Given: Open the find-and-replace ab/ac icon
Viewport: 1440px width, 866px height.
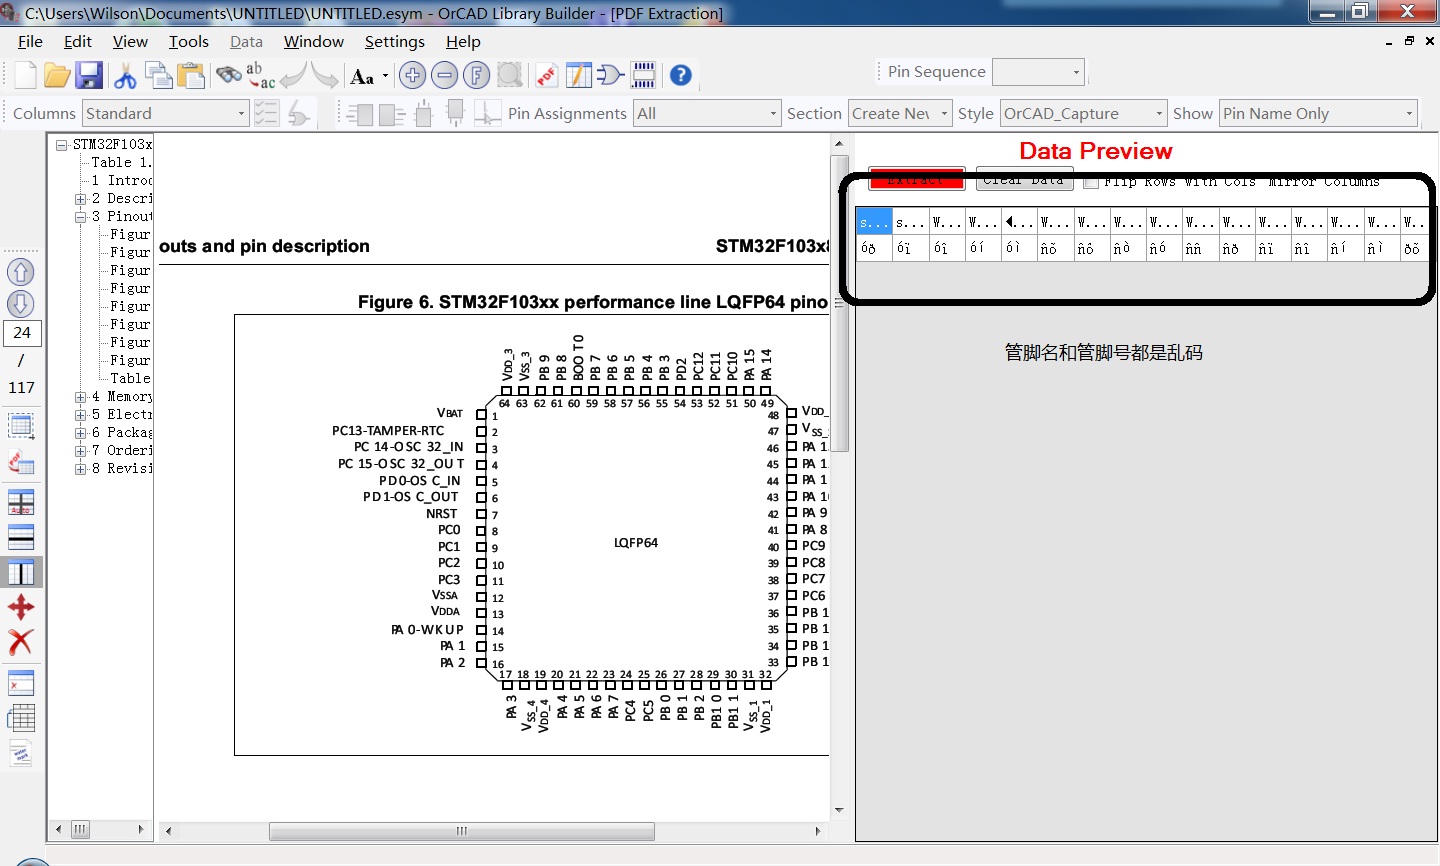Looking at the screenshot, I should 260,75.
